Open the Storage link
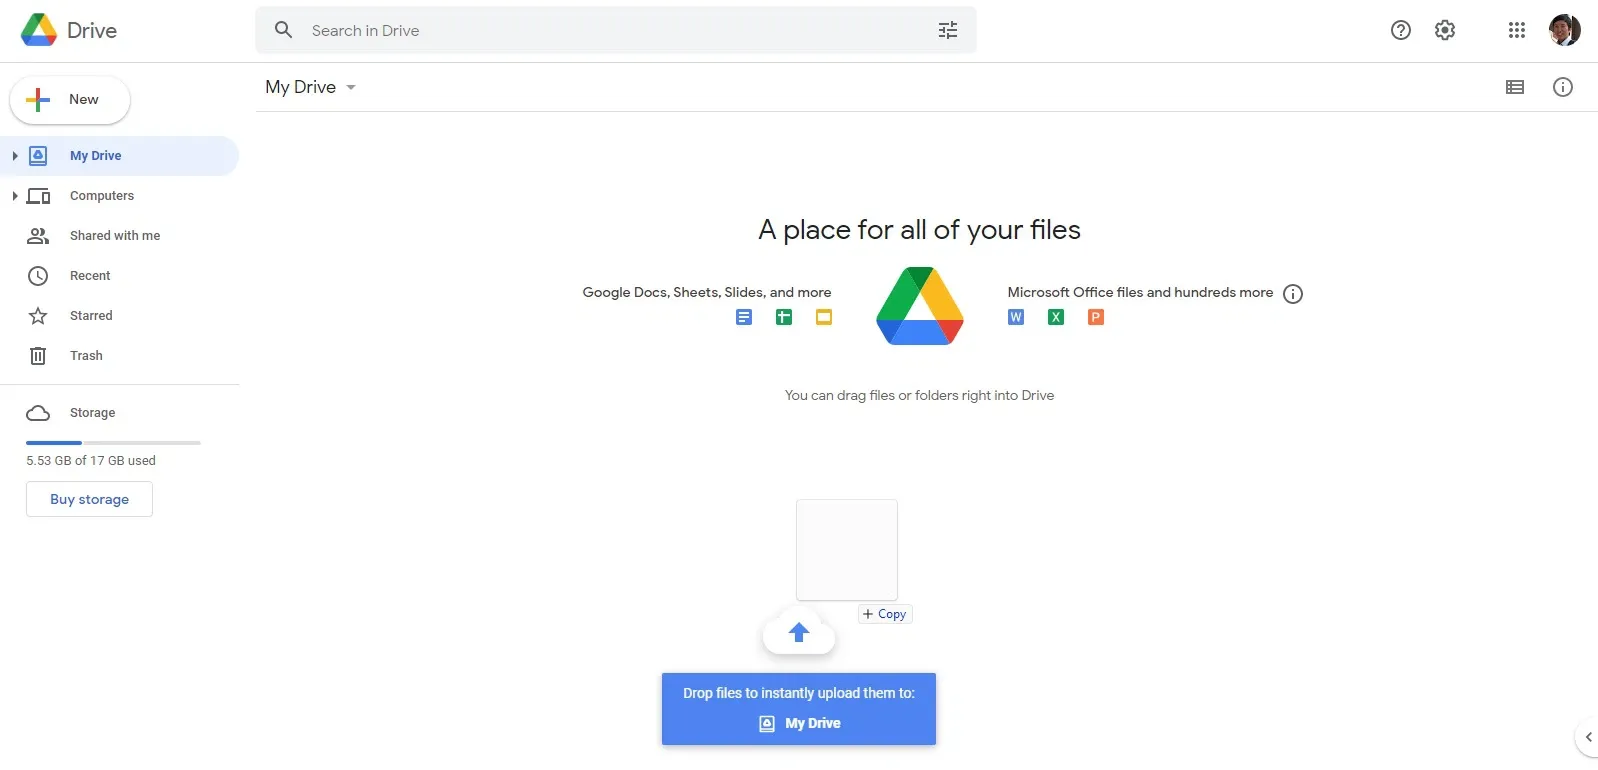This screenshot has width=1598, height=770. coord(92,413)
